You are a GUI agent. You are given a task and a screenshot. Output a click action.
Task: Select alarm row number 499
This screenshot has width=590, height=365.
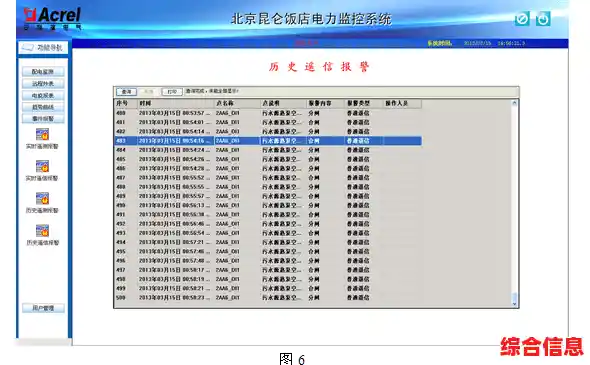(x=268, y=288)
